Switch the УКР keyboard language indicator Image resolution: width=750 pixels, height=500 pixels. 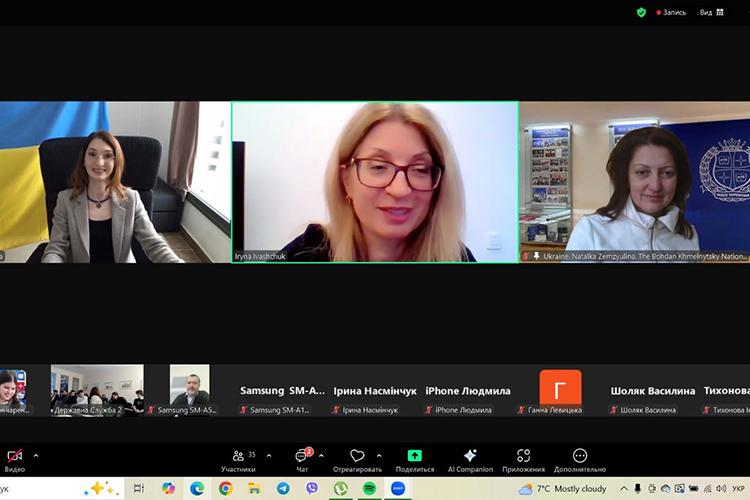(x=738, y=489)
